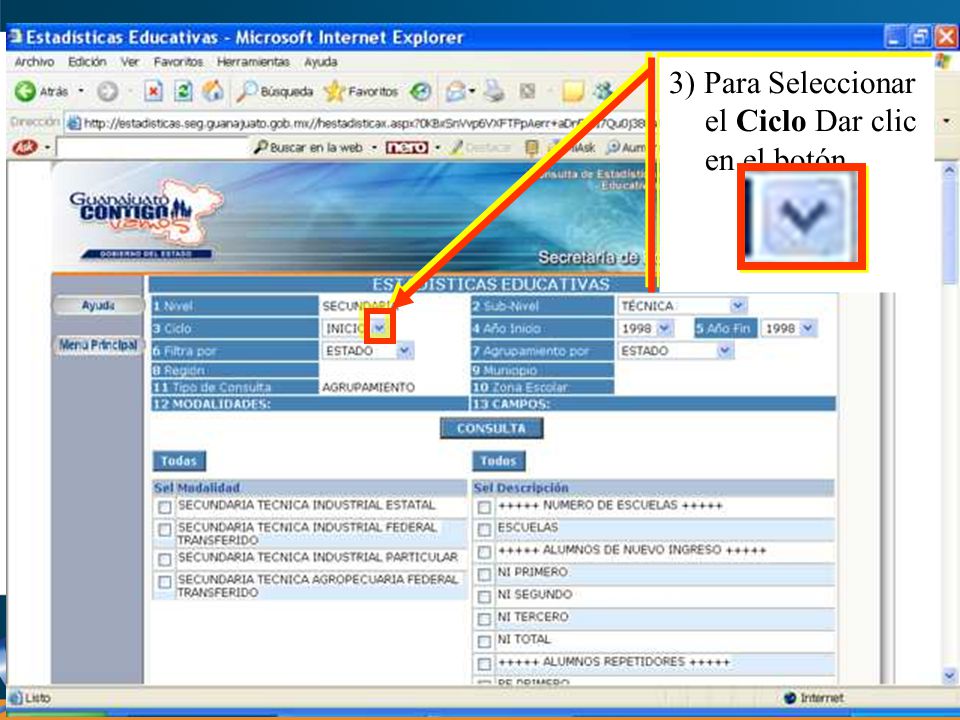Click the CONSULTA button

[x=491, y=429]
